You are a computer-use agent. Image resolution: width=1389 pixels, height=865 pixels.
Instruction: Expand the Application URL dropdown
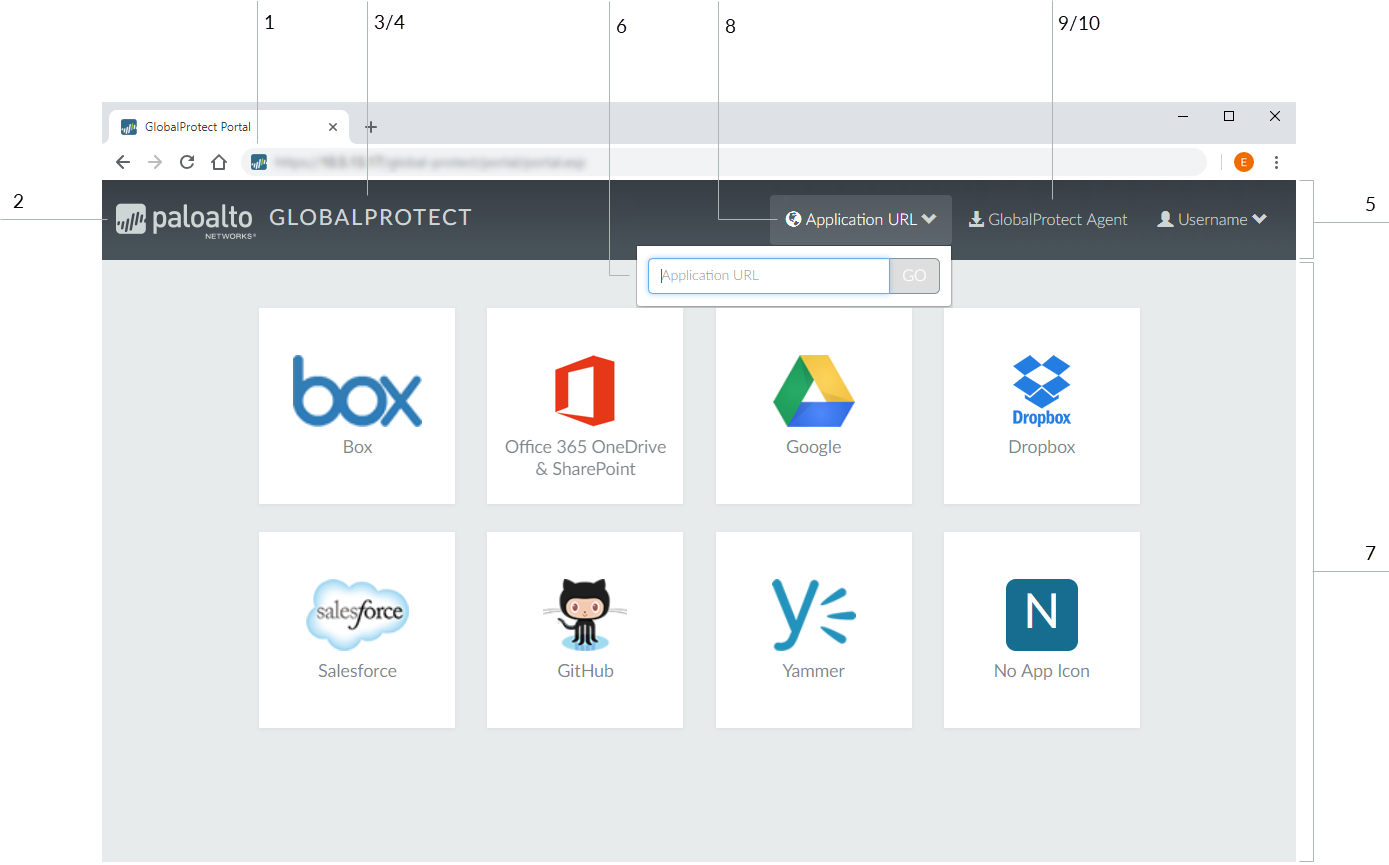860,220
